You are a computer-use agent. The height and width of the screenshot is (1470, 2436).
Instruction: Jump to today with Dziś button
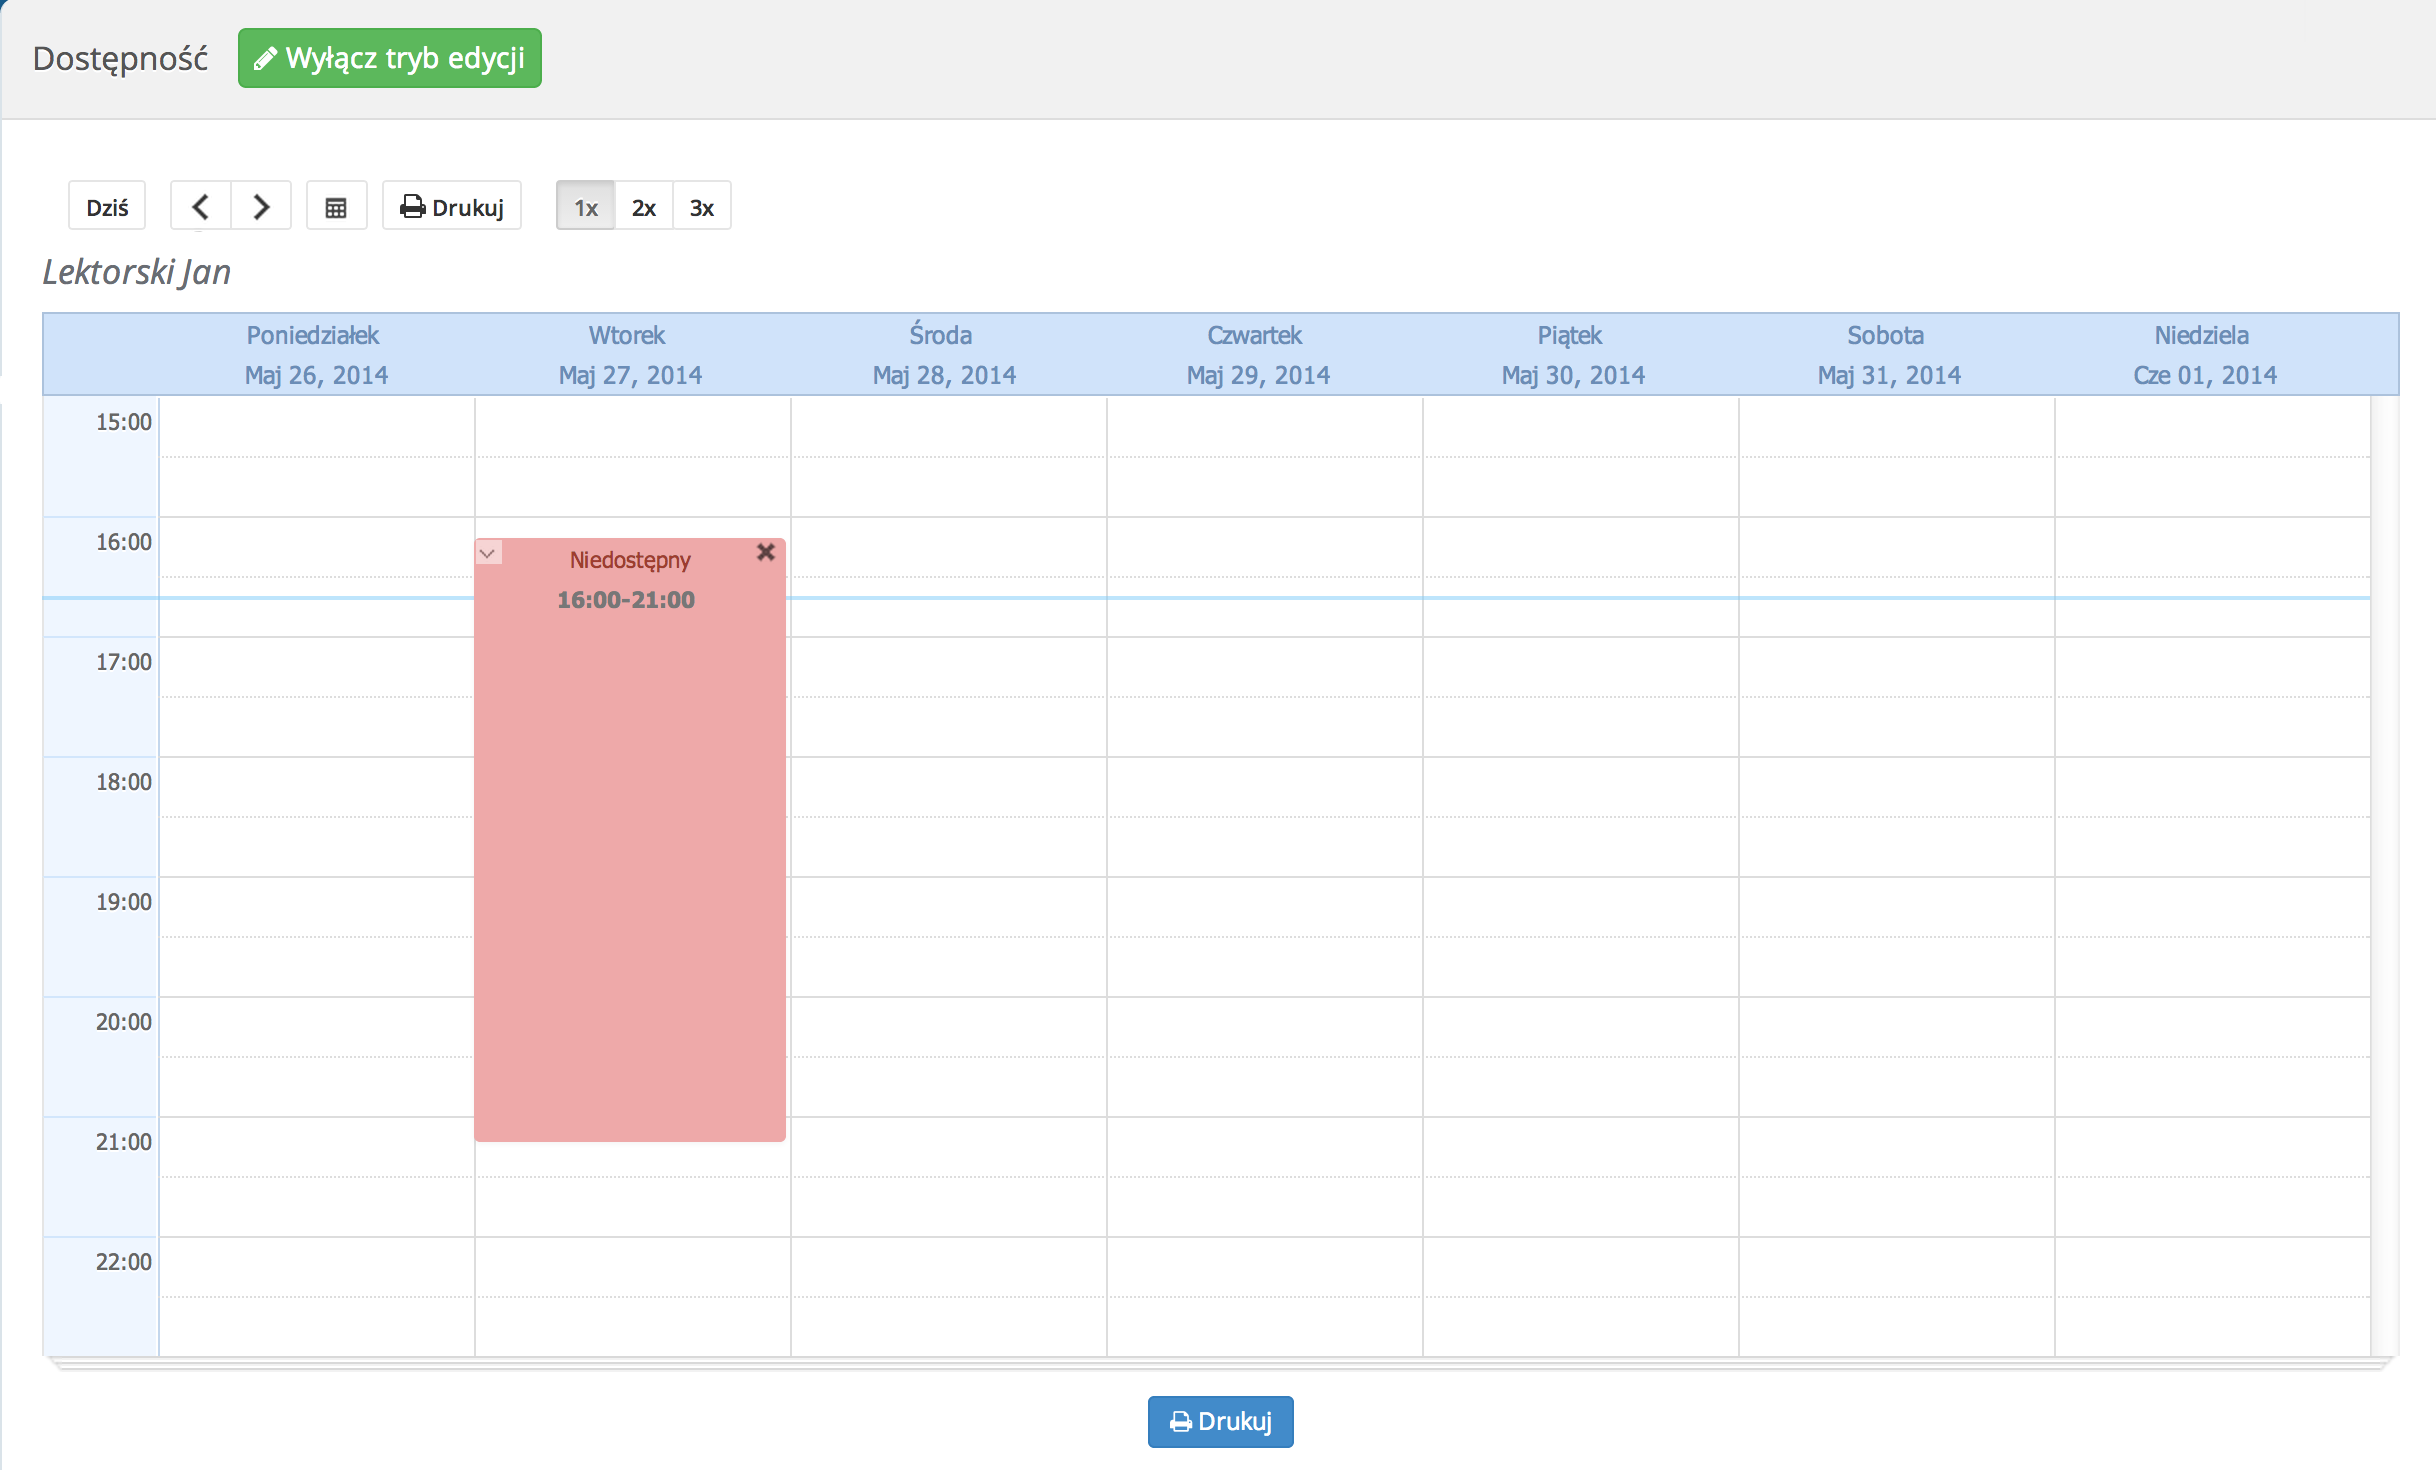click(107, 207)
